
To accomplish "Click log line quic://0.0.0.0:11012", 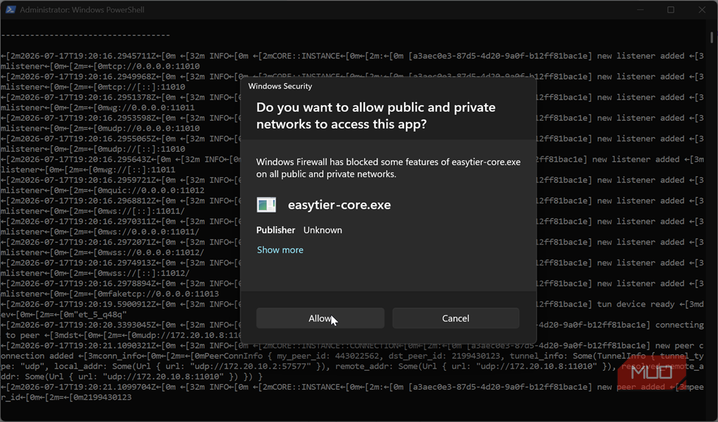I will point(103,190).
